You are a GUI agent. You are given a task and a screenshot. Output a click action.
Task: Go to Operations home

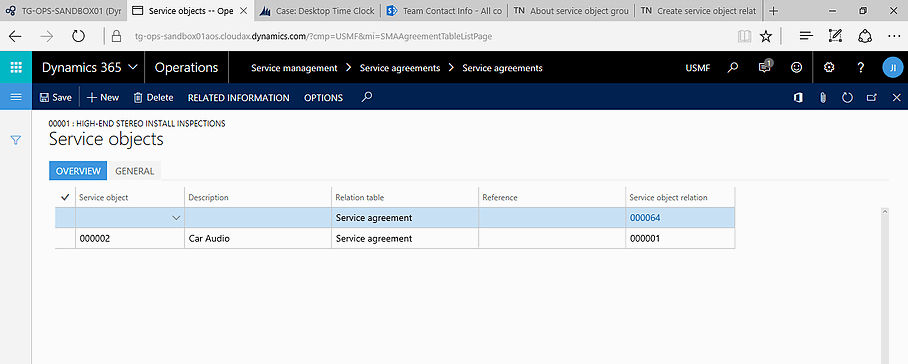pyautogui.click(x=186, y=67)
